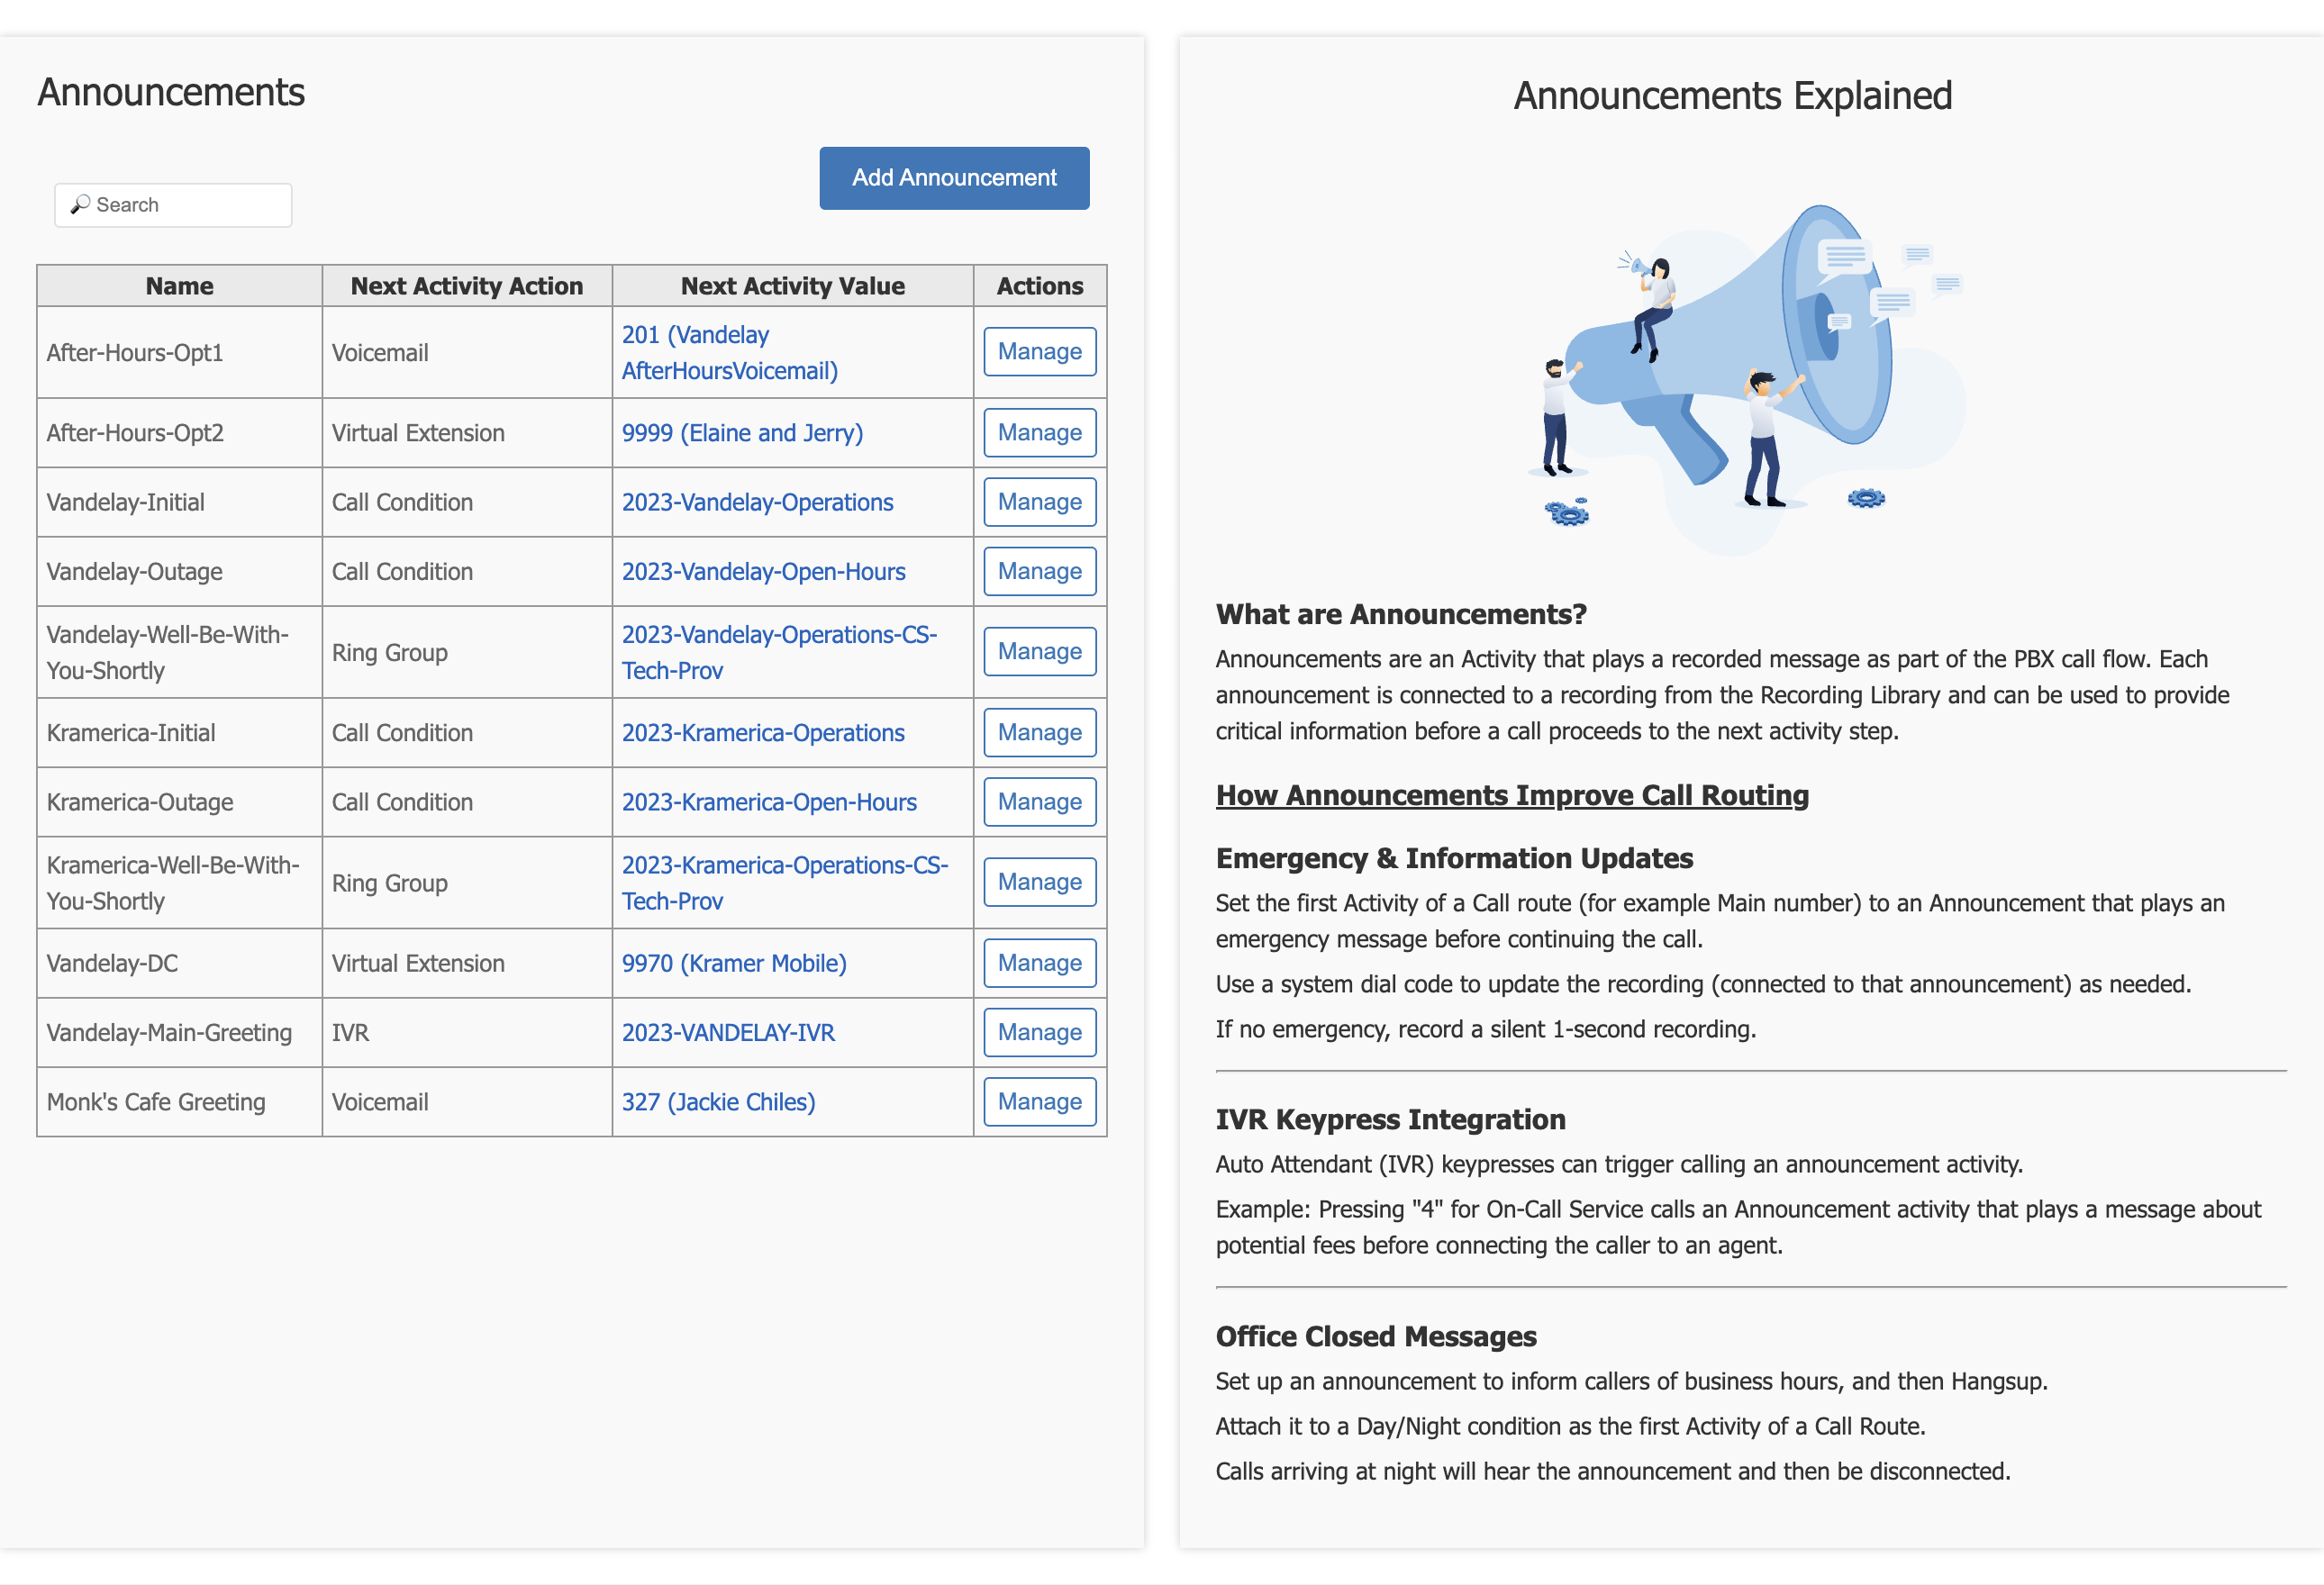Manage the Kramerica-Initial announcement
Viewport: 2324px width, 1585px height.
(x=1039, y=733)
